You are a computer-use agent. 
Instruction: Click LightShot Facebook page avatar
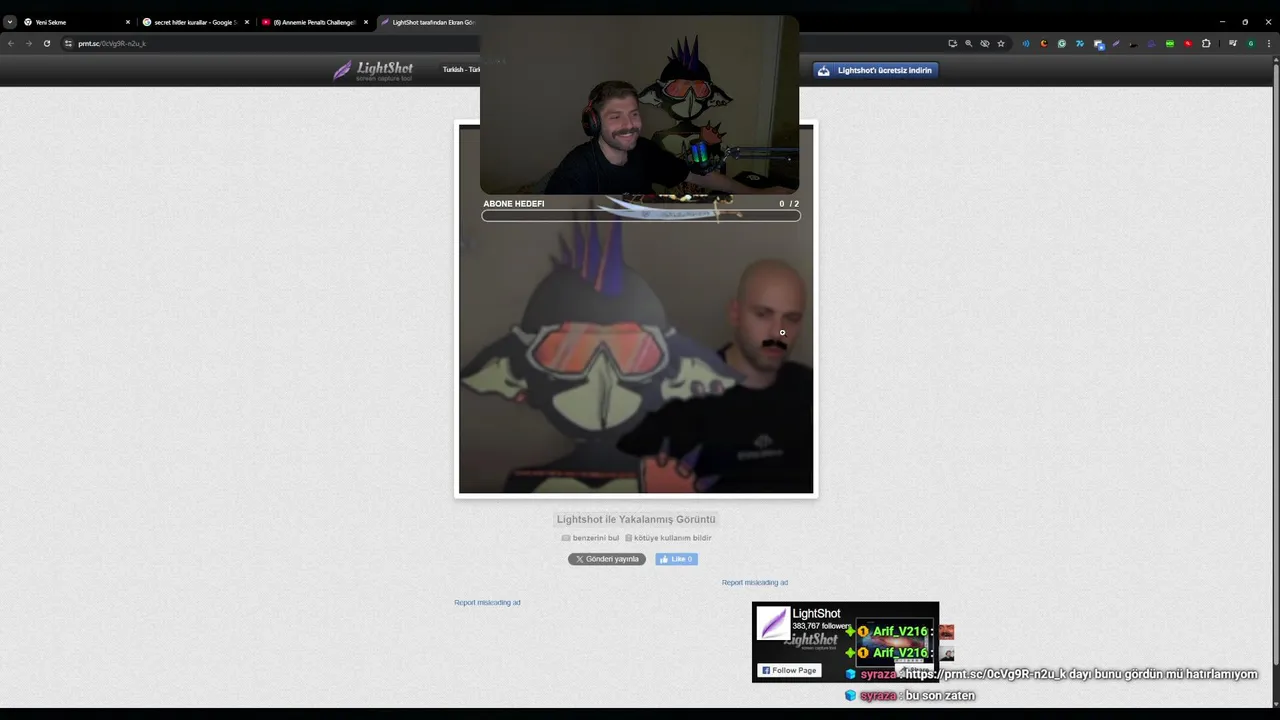(x=773, y=623)
